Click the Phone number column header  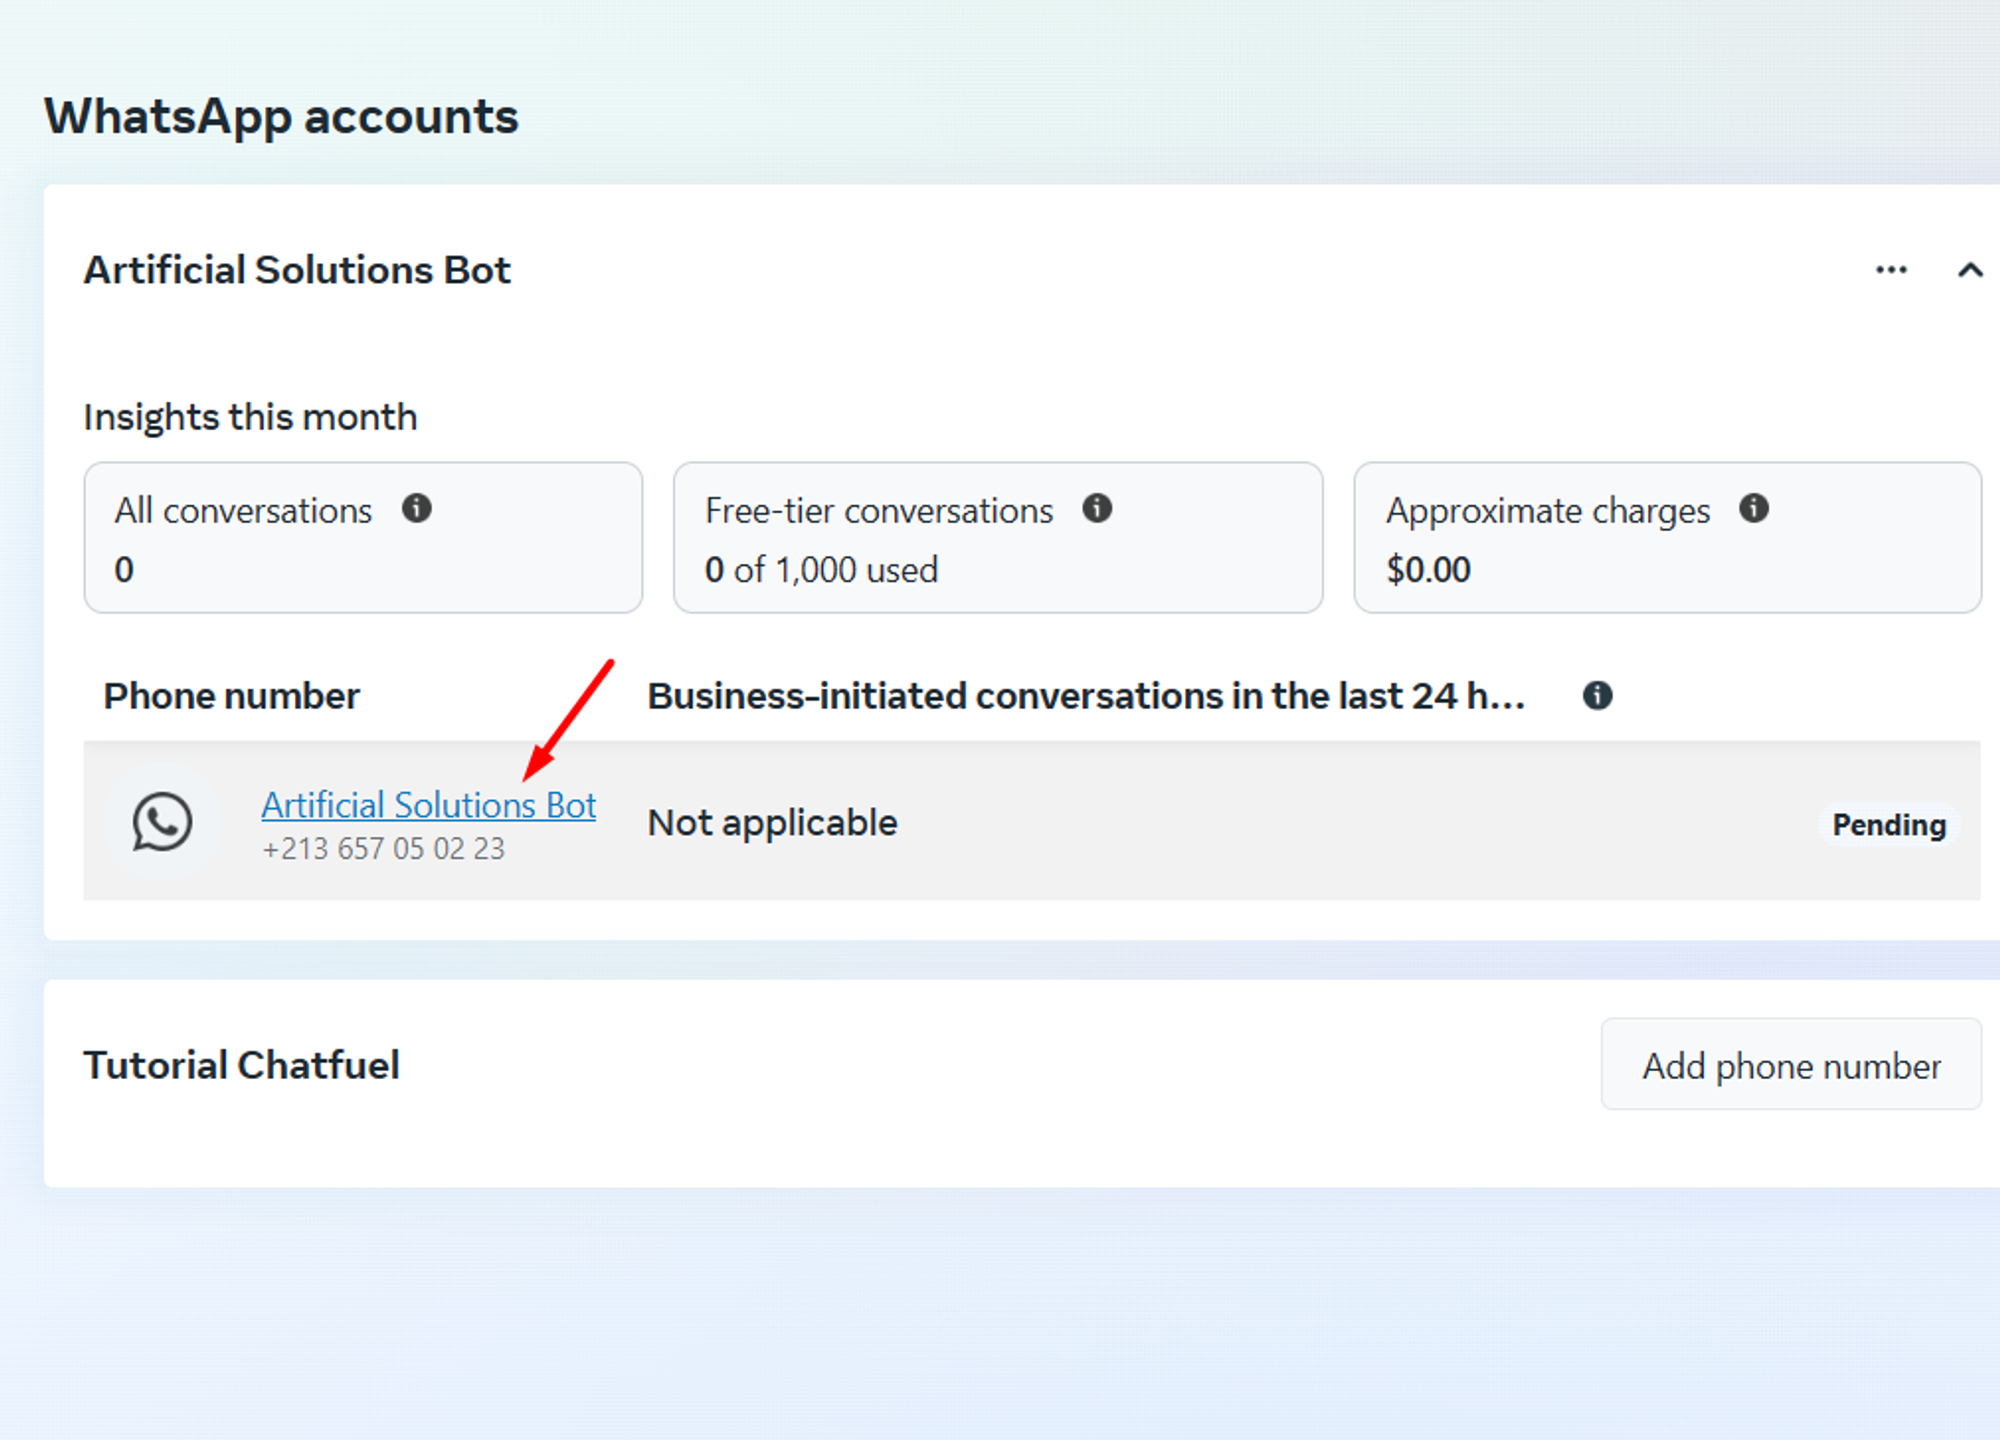231,696
